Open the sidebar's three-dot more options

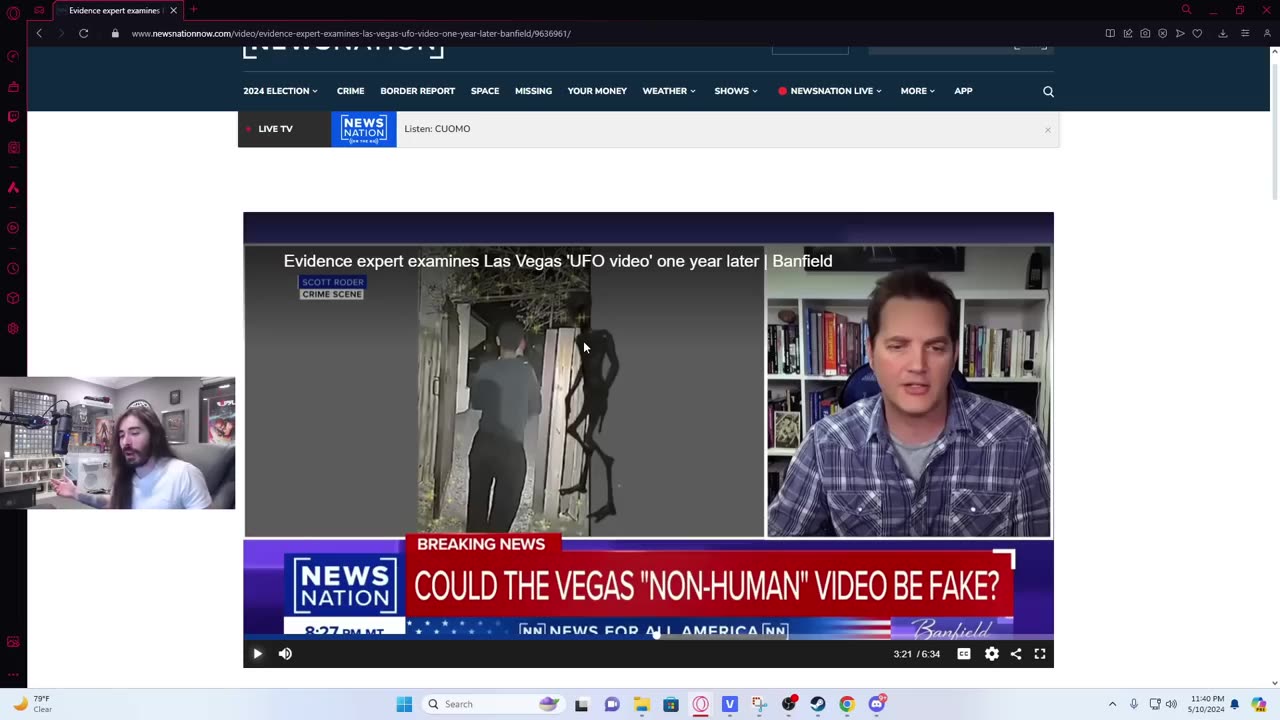(x=13, y=675)
